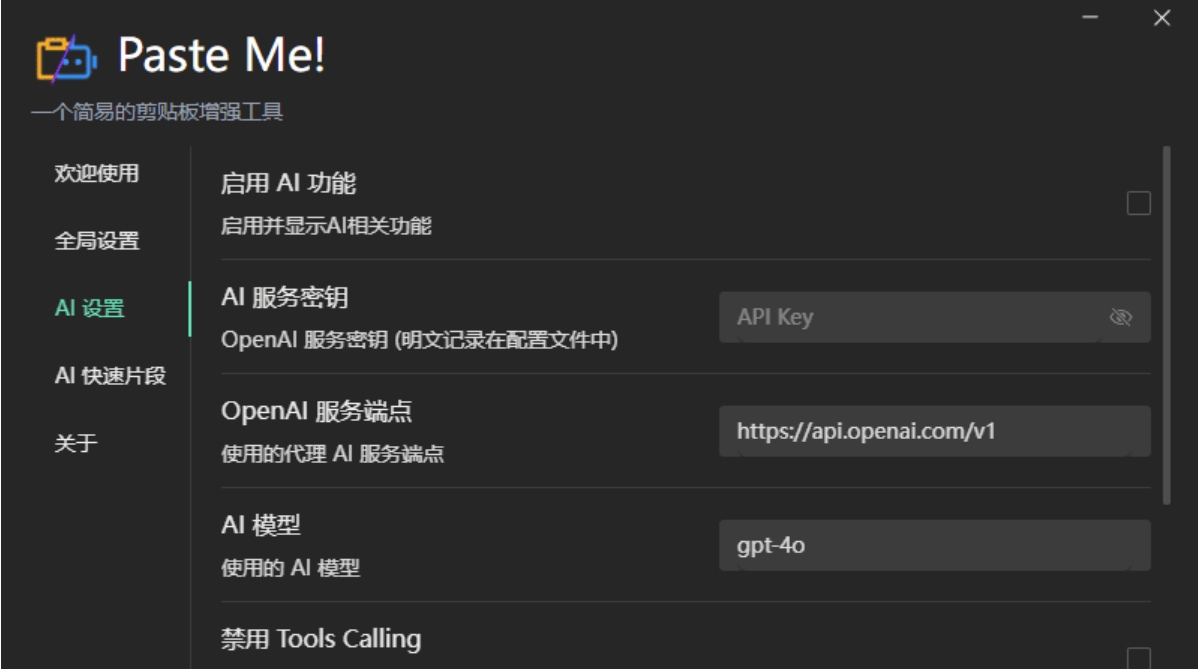Go to the AI 快速片段 tab

(110, 377)
